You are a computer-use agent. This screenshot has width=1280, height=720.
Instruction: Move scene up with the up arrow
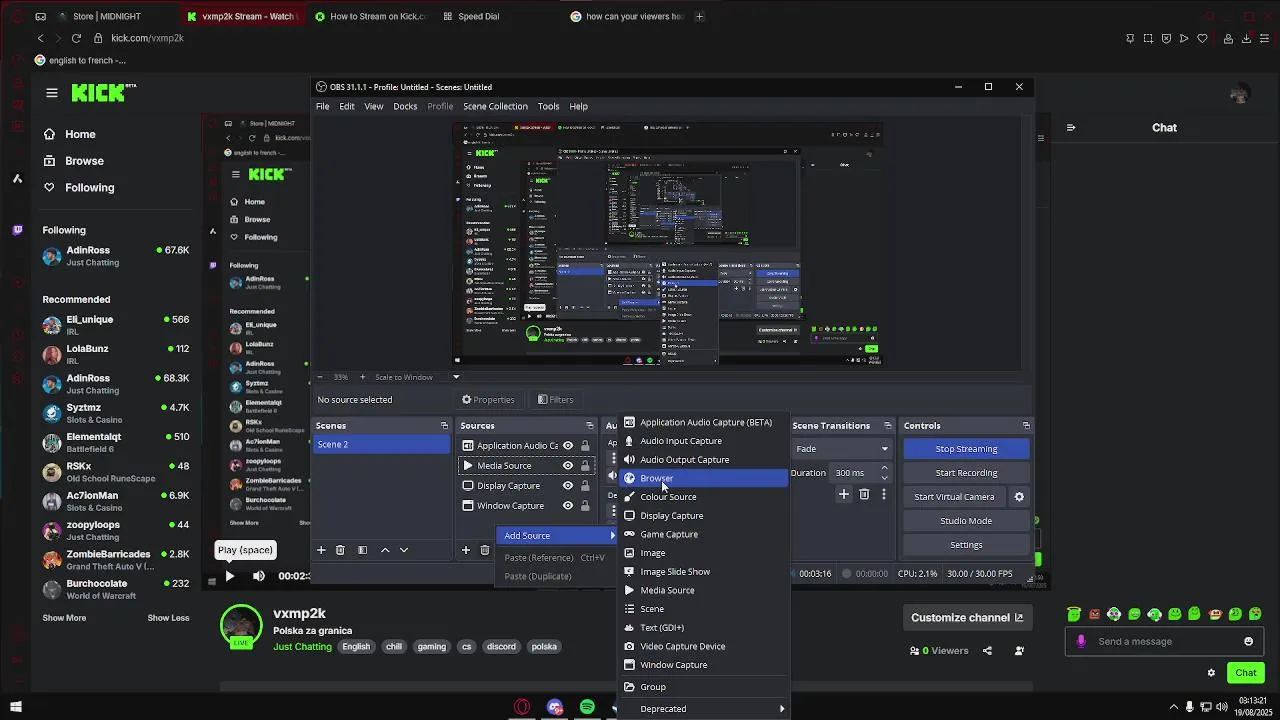[x=385, y=550]
